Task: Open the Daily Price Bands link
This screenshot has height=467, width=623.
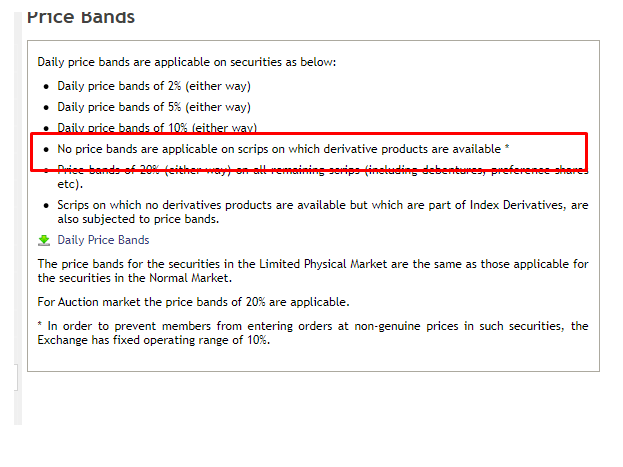Action: [x=103, y=240]
